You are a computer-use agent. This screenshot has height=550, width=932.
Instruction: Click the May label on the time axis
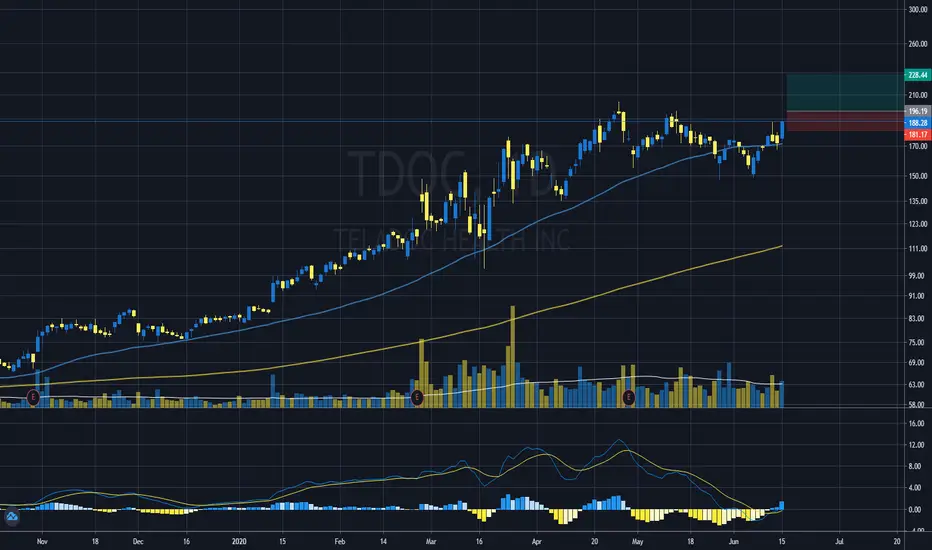(x=638, y=542)
